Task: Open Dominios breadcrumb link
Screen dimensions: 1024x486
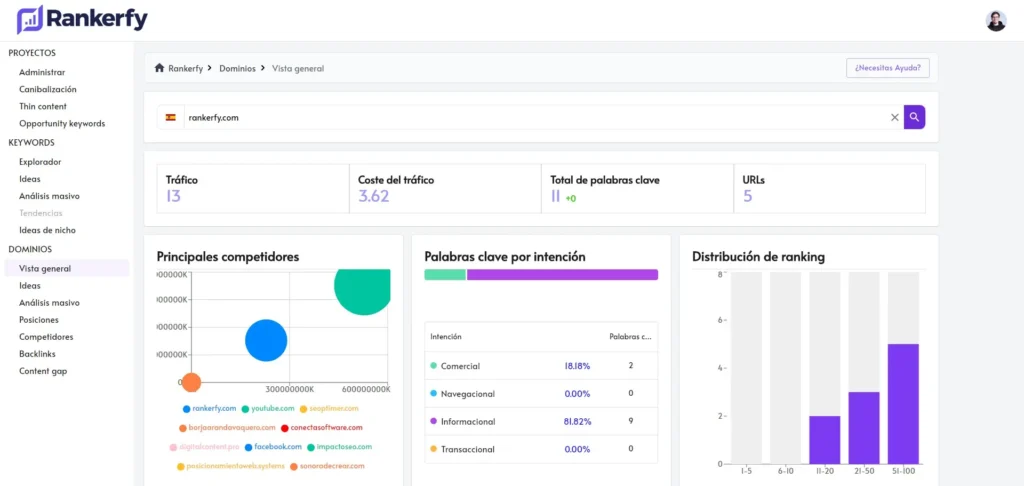Action: pos(238,68)
